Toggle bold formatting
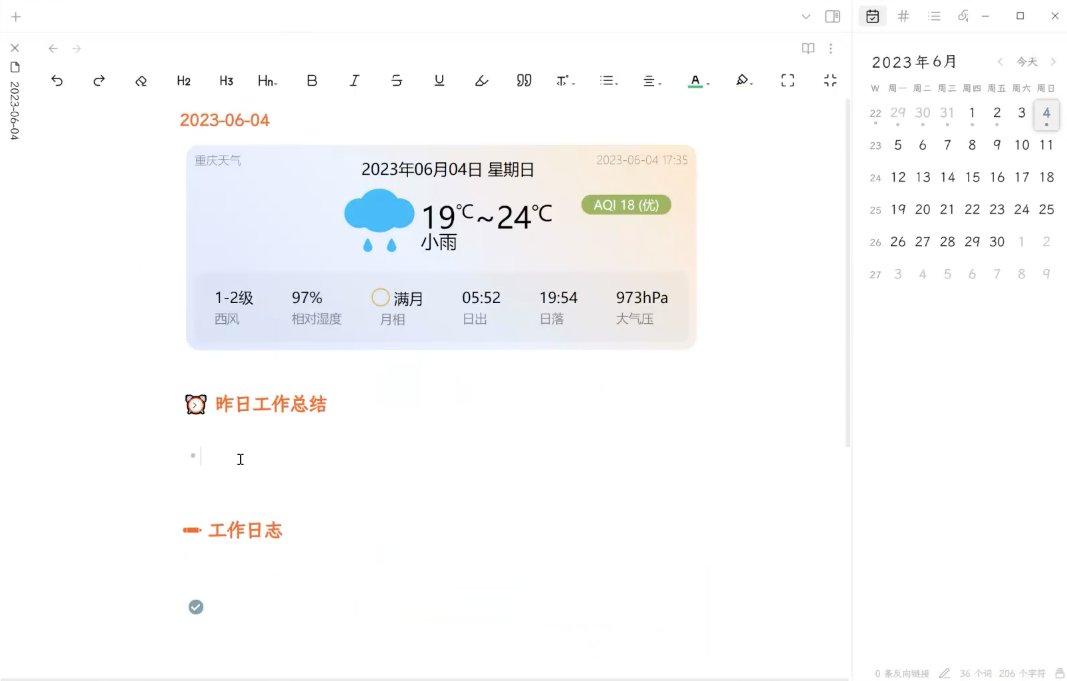Viewport: 1067px width, 681px height. click(311, 80)
